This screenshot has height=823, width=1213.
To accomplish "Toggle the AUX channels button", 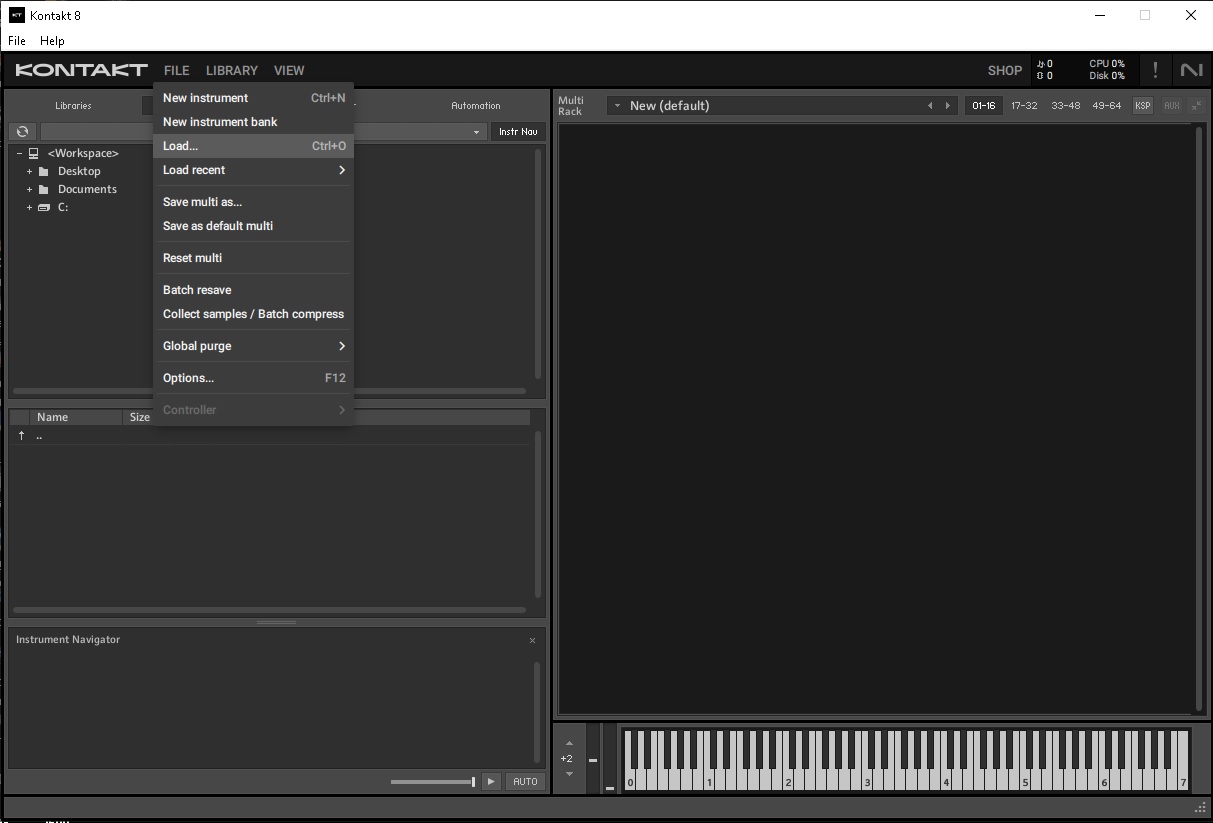I will tap(1171, 105).
